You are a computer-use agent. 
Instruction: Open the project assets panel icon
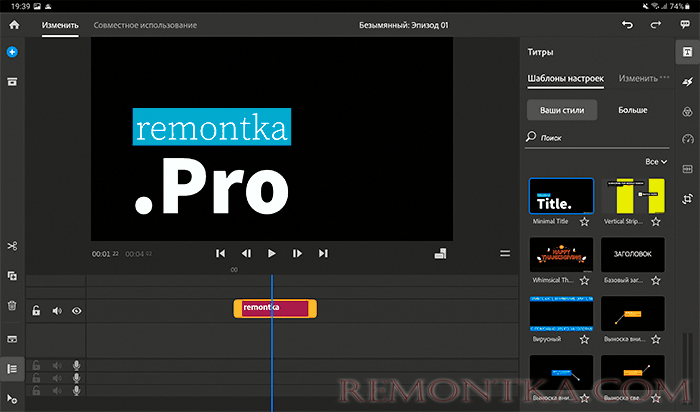(x=12, y=81)
